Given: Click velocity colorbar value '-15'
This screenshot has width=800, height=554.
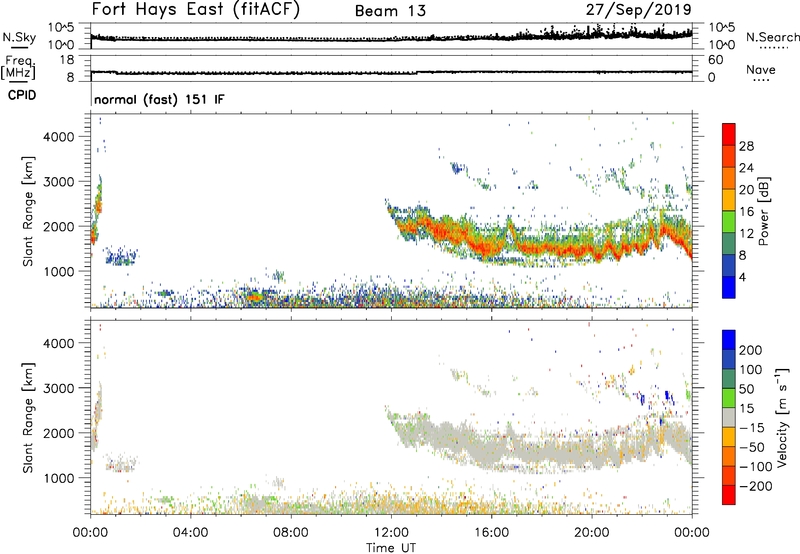Looking at the screenshot, I should point(752,427).
